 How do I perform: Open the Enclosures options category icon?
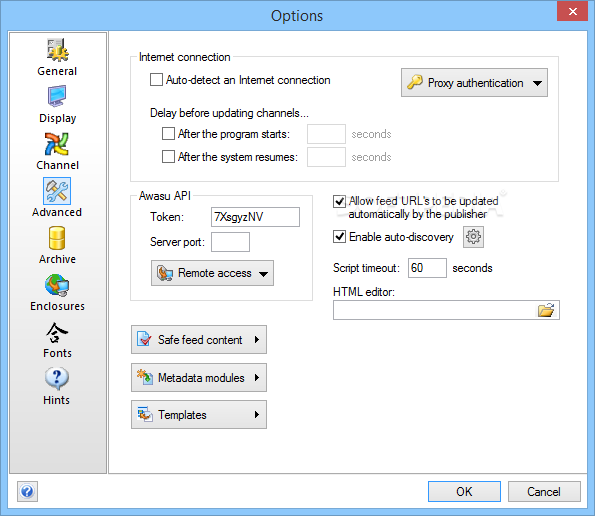coord(57,285)
